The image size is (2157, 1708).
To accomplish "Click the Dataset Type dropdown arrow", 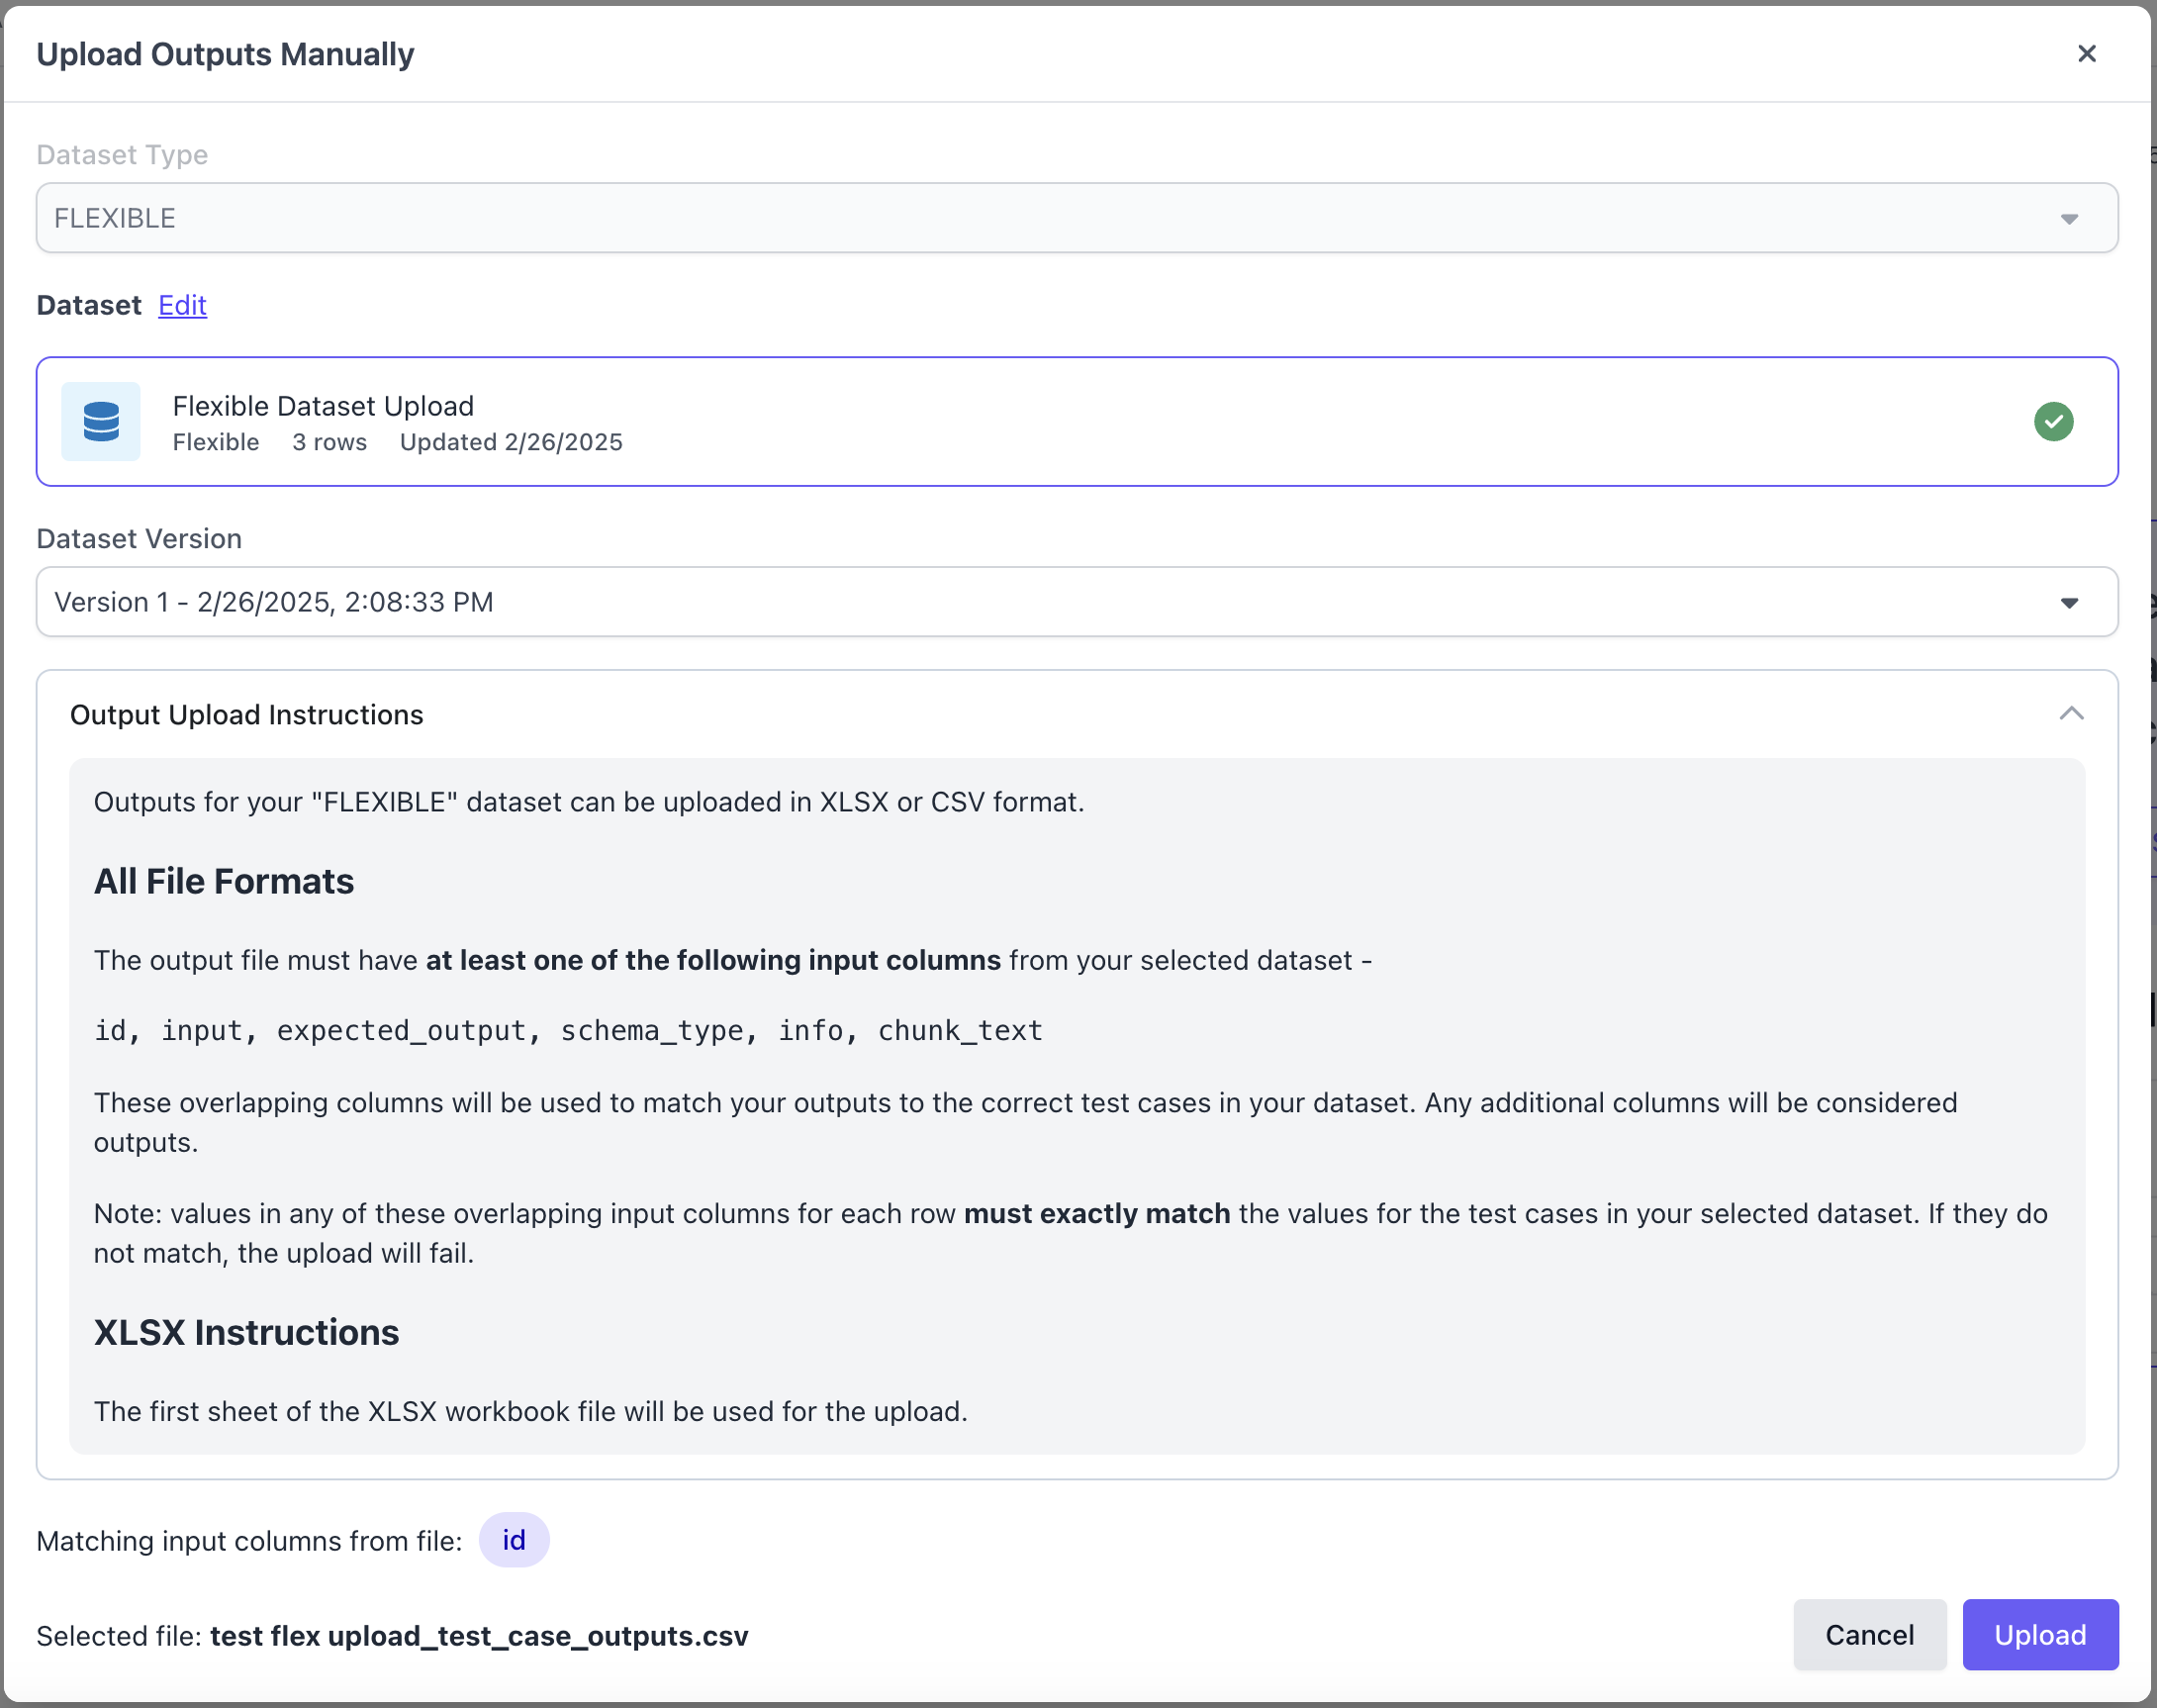I will (2069, 219).
